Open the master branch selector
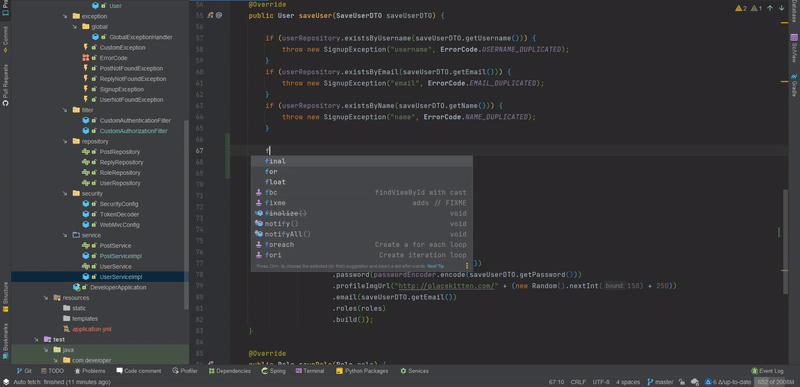800x387 pixels. click(660, 382)
